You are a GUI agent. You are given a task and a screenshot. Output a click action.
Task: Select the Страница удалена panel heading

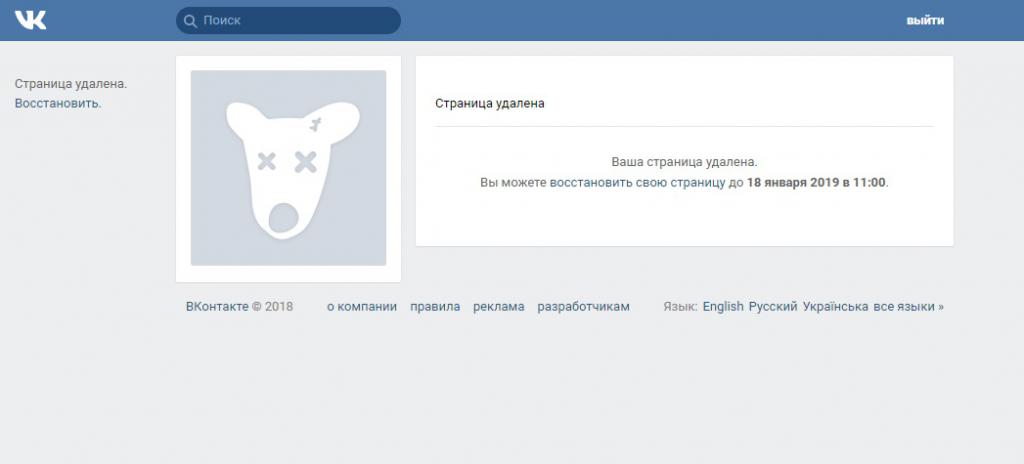tap(490, 103)
